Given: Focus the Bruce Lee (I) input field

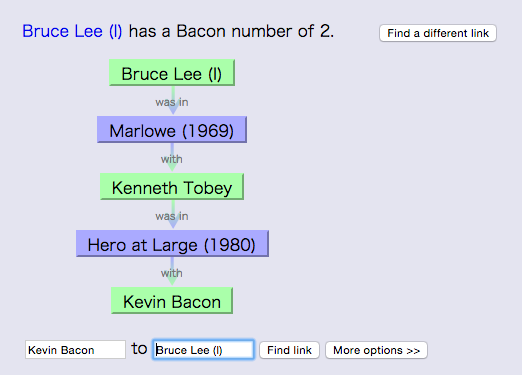Looking at the screenshot, I should (203, 350).
